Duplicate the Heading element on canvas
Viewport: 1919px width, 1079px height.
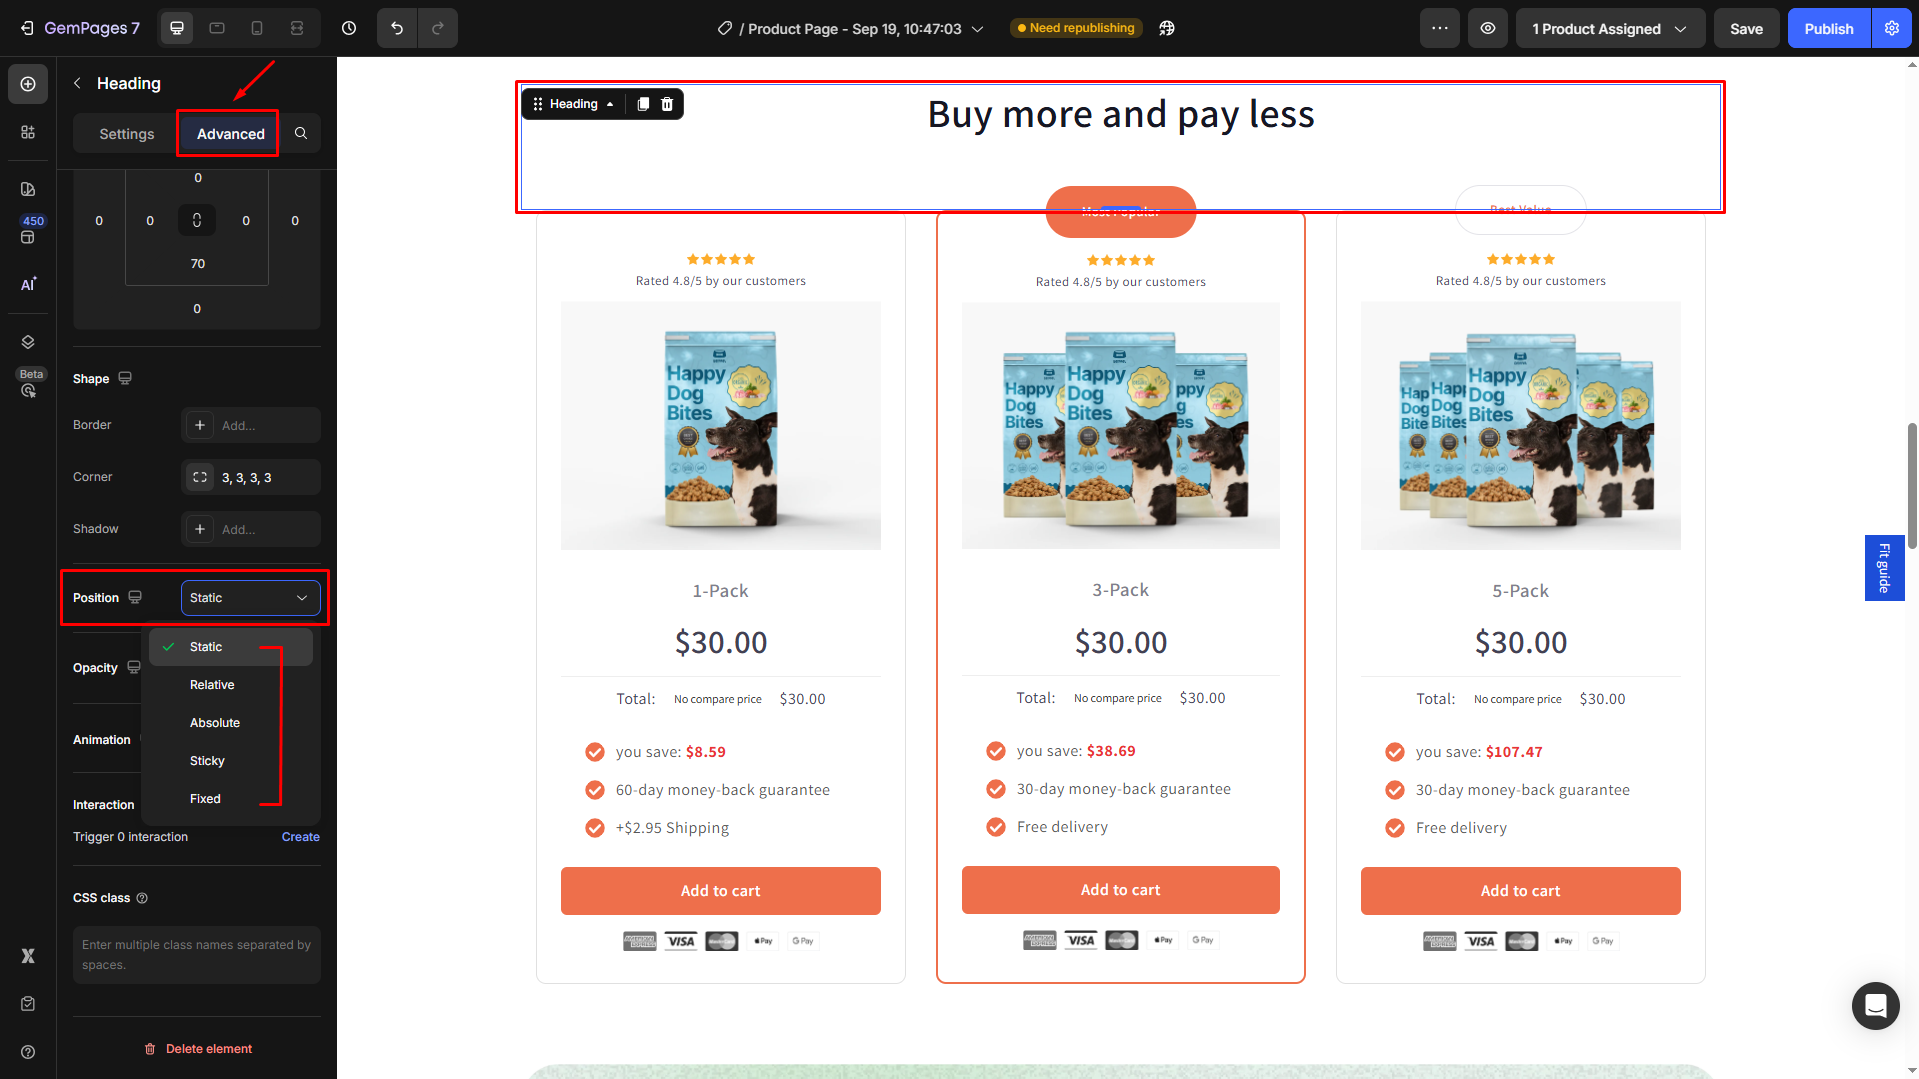(x=643, y=104)
